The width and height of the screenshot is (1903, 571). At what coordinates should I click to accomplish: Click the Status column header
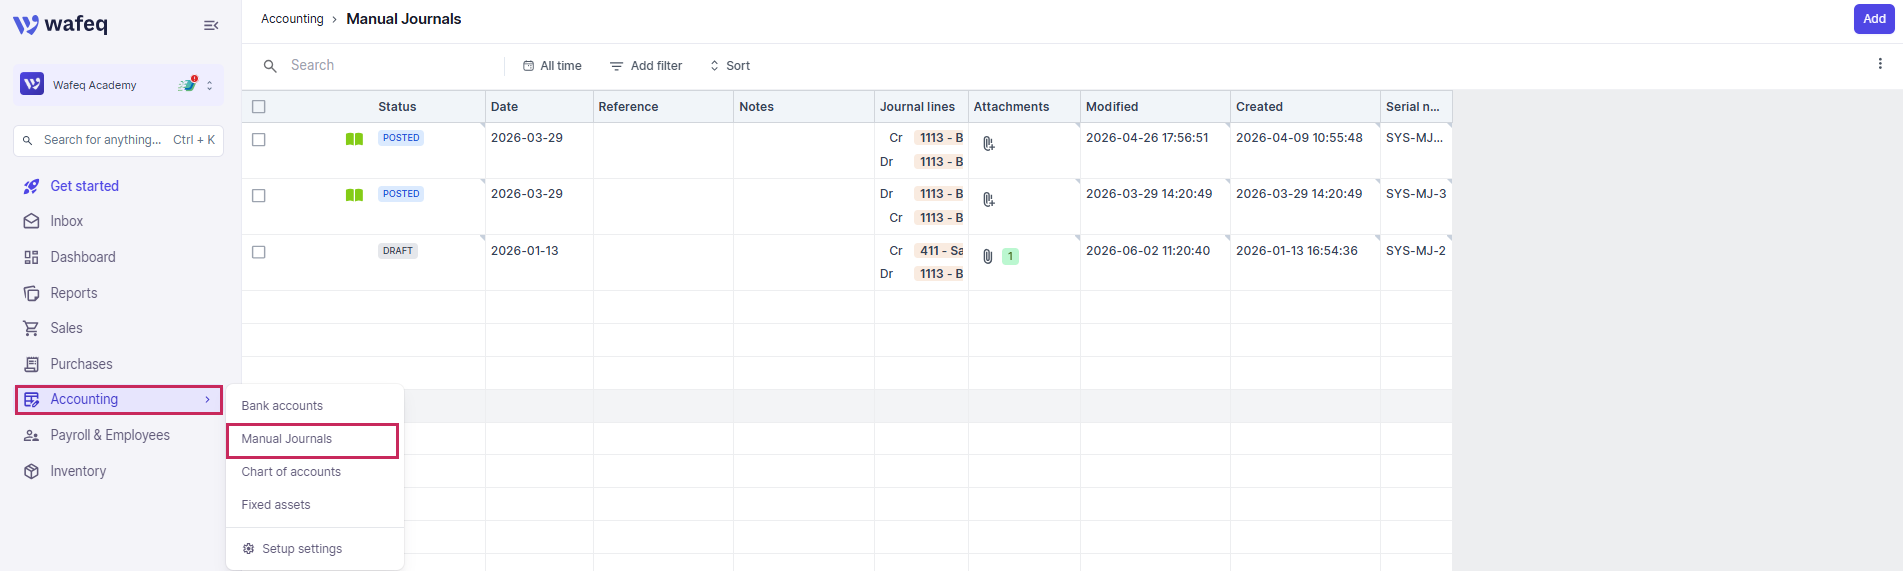click(x=397, y=107)
